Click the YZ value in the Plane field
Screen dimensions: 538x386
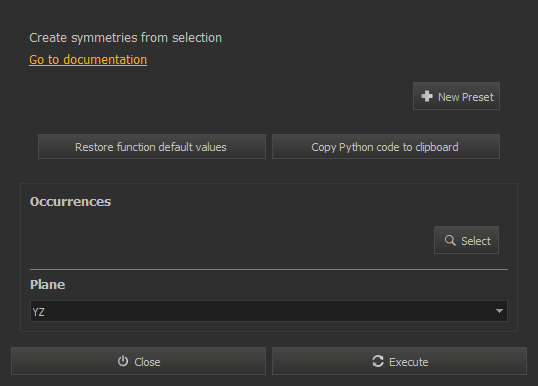click(x=38, y=312)
